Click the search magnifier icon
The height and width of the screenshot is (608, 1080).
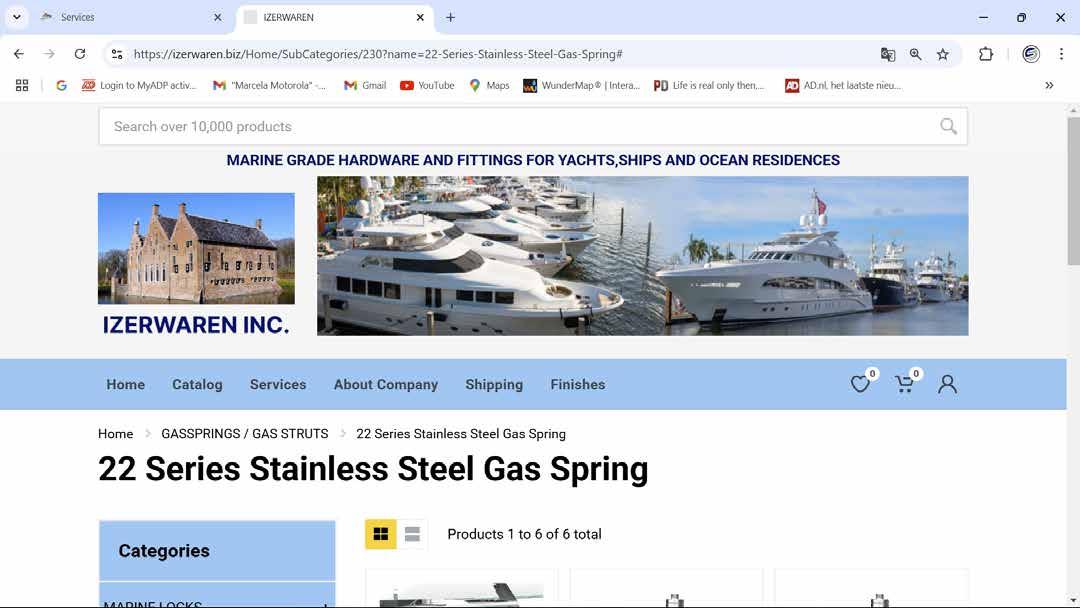coord(948,126)
